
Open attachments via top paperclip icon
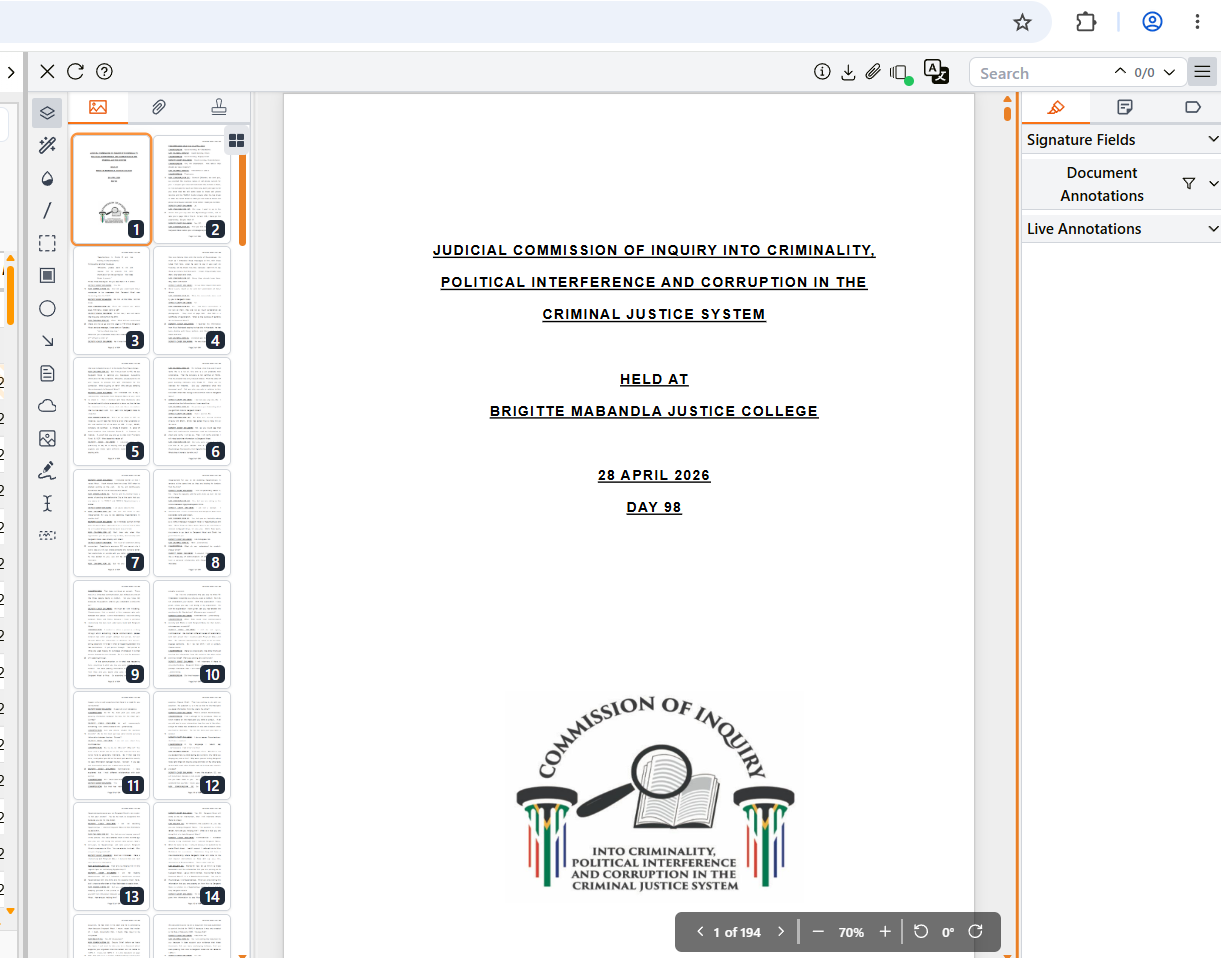pos(873,72)
